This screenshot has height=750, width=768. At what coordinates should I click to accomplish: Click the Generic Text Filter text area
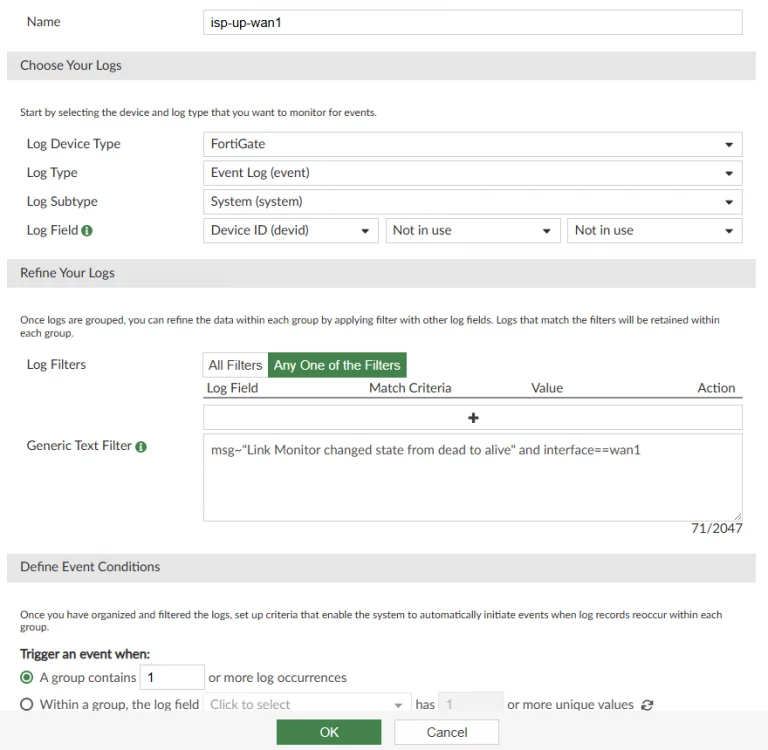pyautogui.click(x=473, y=478)
